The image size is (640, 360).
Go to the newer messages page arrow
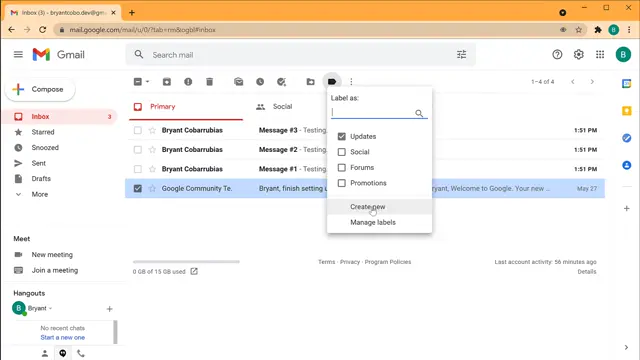(573, 82)
